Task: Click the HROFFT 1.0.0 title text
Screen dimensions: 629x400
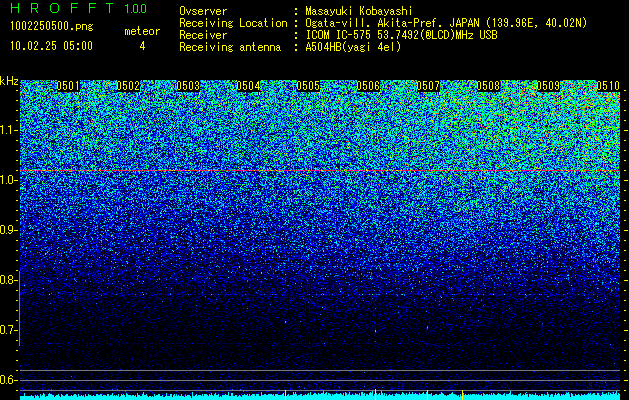Action: click(x=79, y=8)
